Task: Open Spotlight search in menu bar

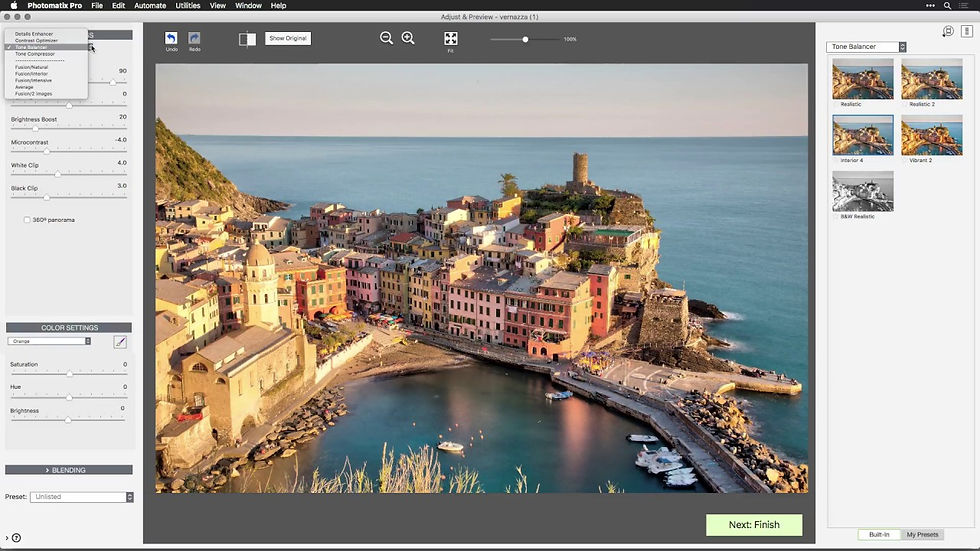Action: pos(948,5)
